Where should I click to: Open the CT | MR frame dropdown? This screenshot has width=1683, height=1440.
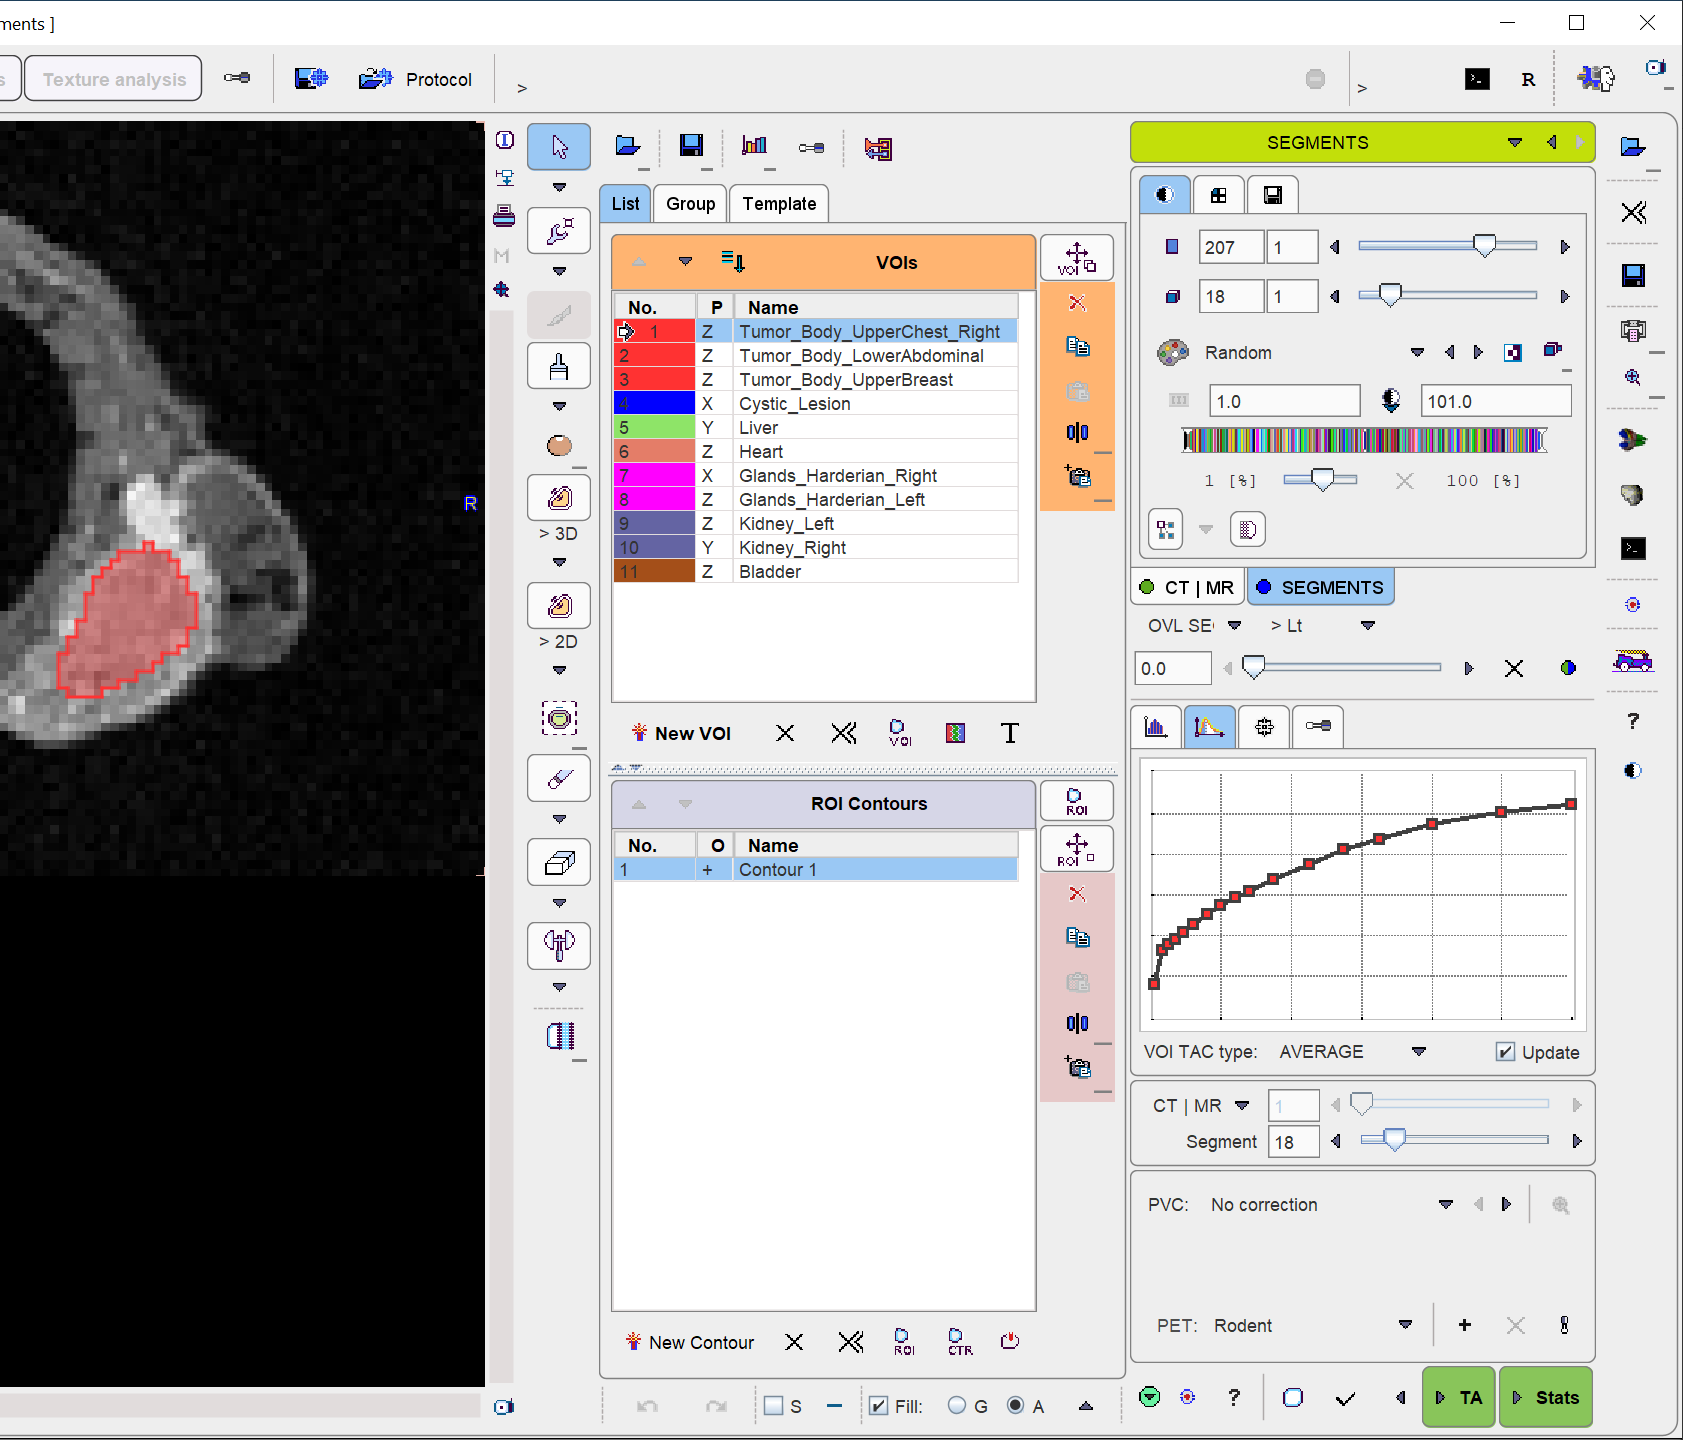pyautogui.click(x=1242, y=1105)
